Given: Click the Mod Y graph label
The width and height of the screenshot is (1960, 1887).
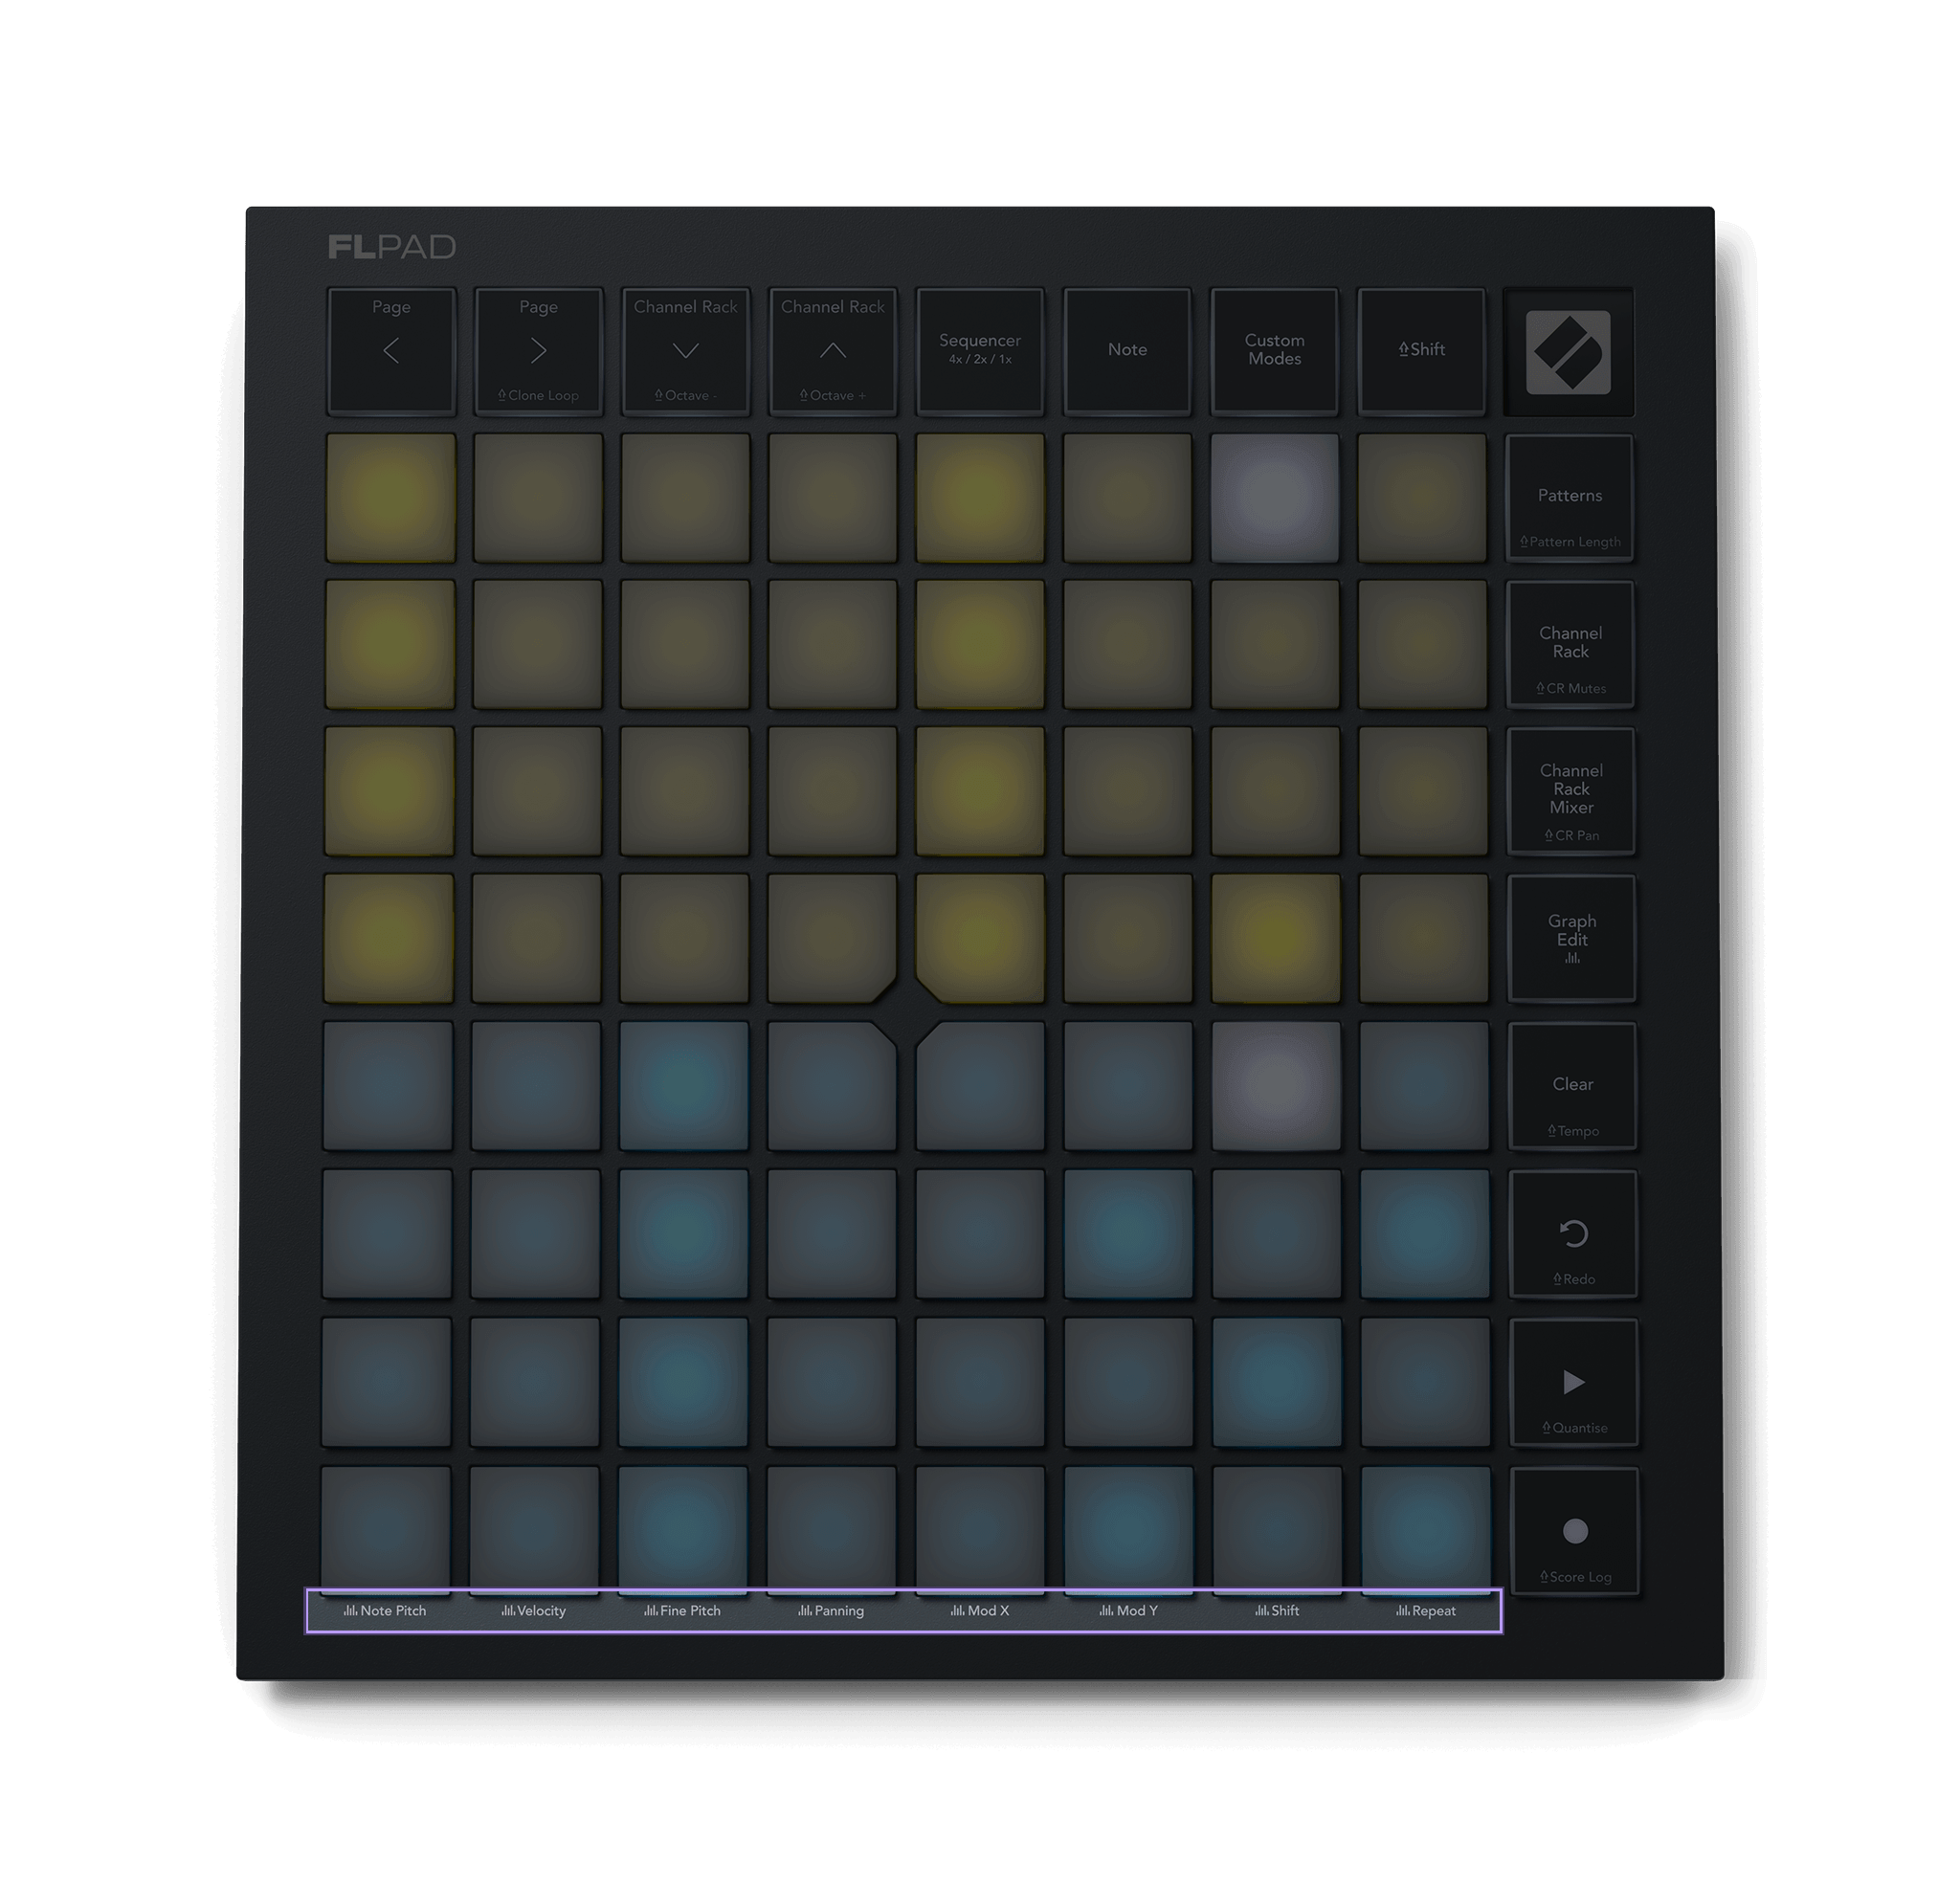Looking at the screenshot, I should click(x=1128, y=1611).
